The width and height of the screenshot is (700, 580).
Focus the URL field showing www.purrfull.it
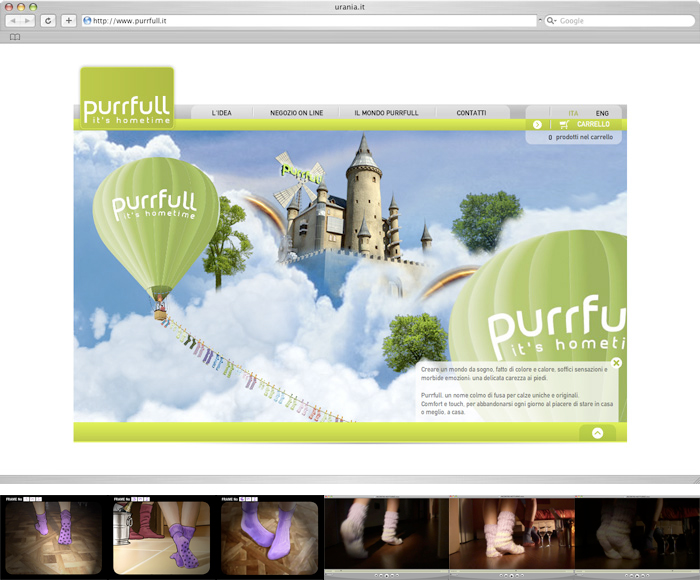(309, 21)
